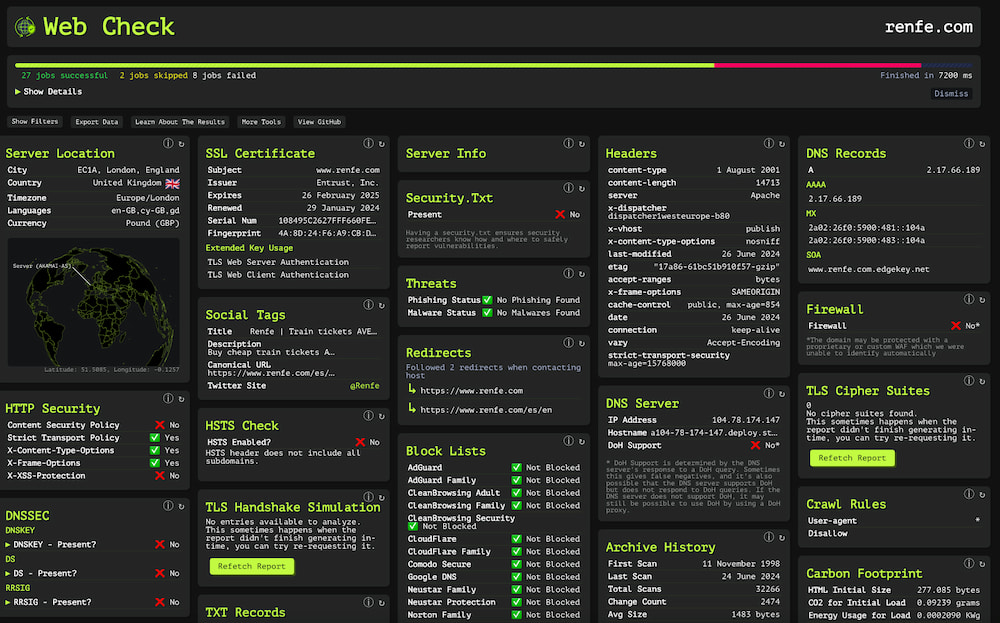Refresh the DNS Records card

click(983, 144)
